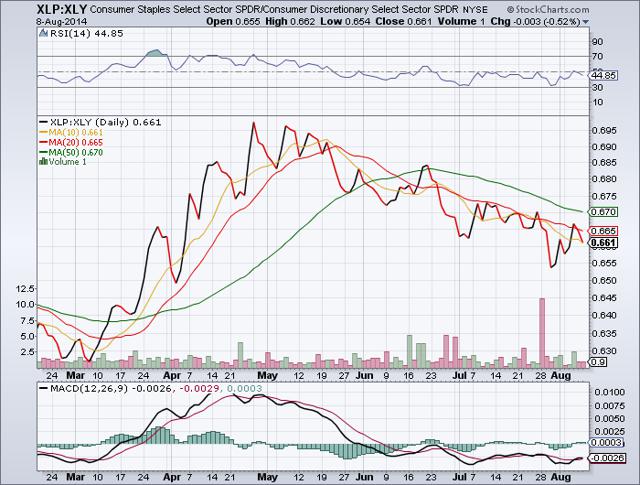The height and width of the screenshot is (485, 640).
Task: Click the green 0.670 MA(50) price tag
Action: pyautogui.click(x=603, y=212)
